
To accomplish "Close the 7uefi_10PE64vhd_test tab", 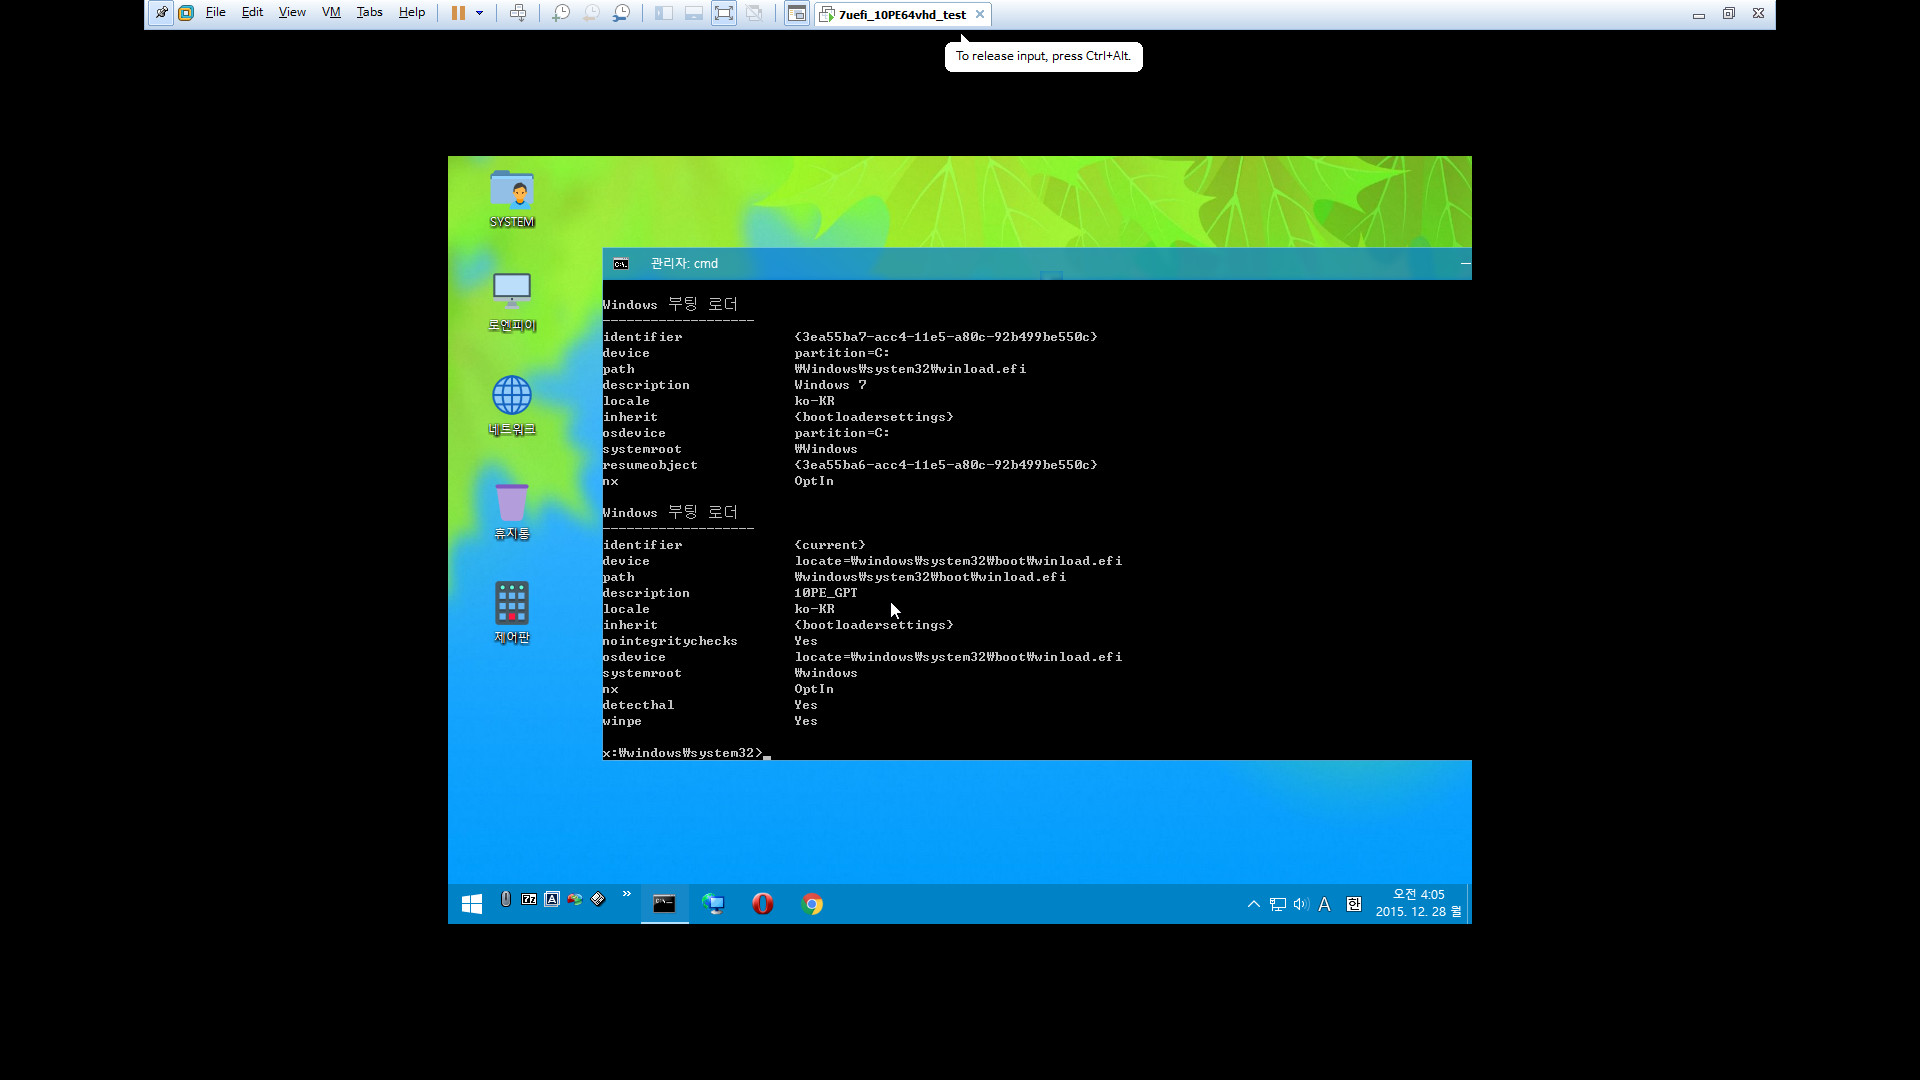I will pyautogui.click(x=980, y=14).
